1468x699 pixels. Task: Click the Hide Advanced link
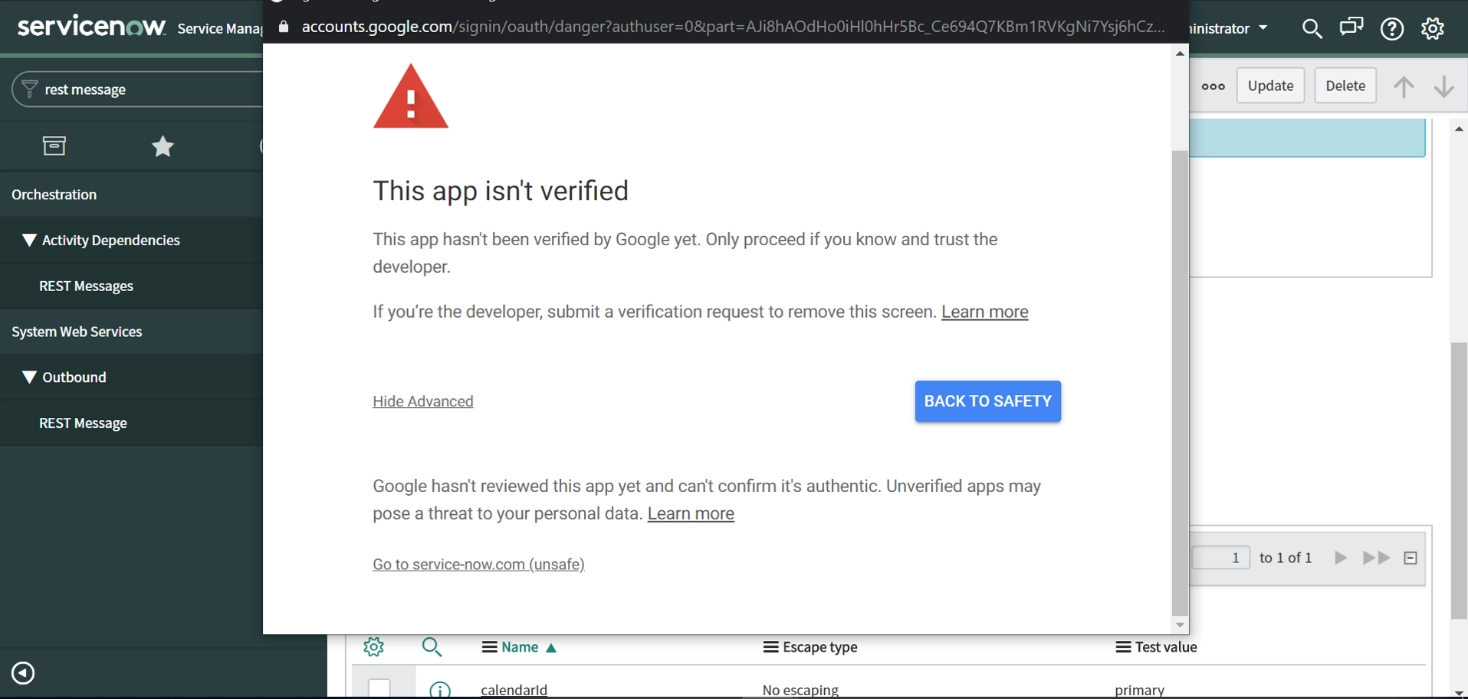point(423,401)
